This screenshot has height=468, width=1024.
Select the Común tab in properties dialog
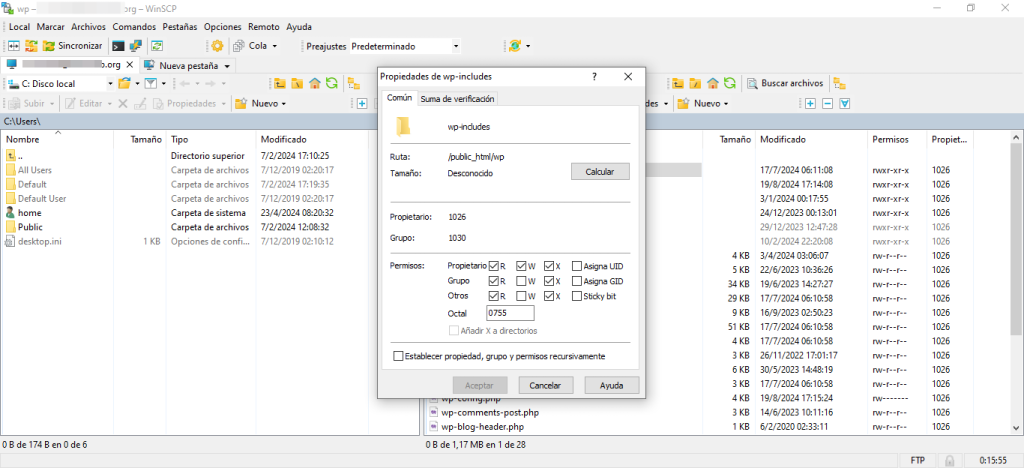click(x=399, y=98)
